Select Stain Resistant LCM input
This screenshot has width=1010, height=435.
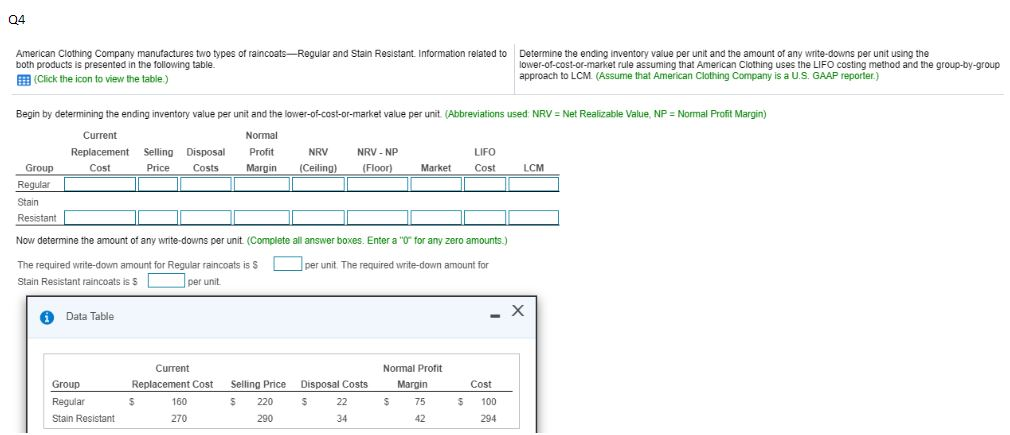[x=533, y=218]
